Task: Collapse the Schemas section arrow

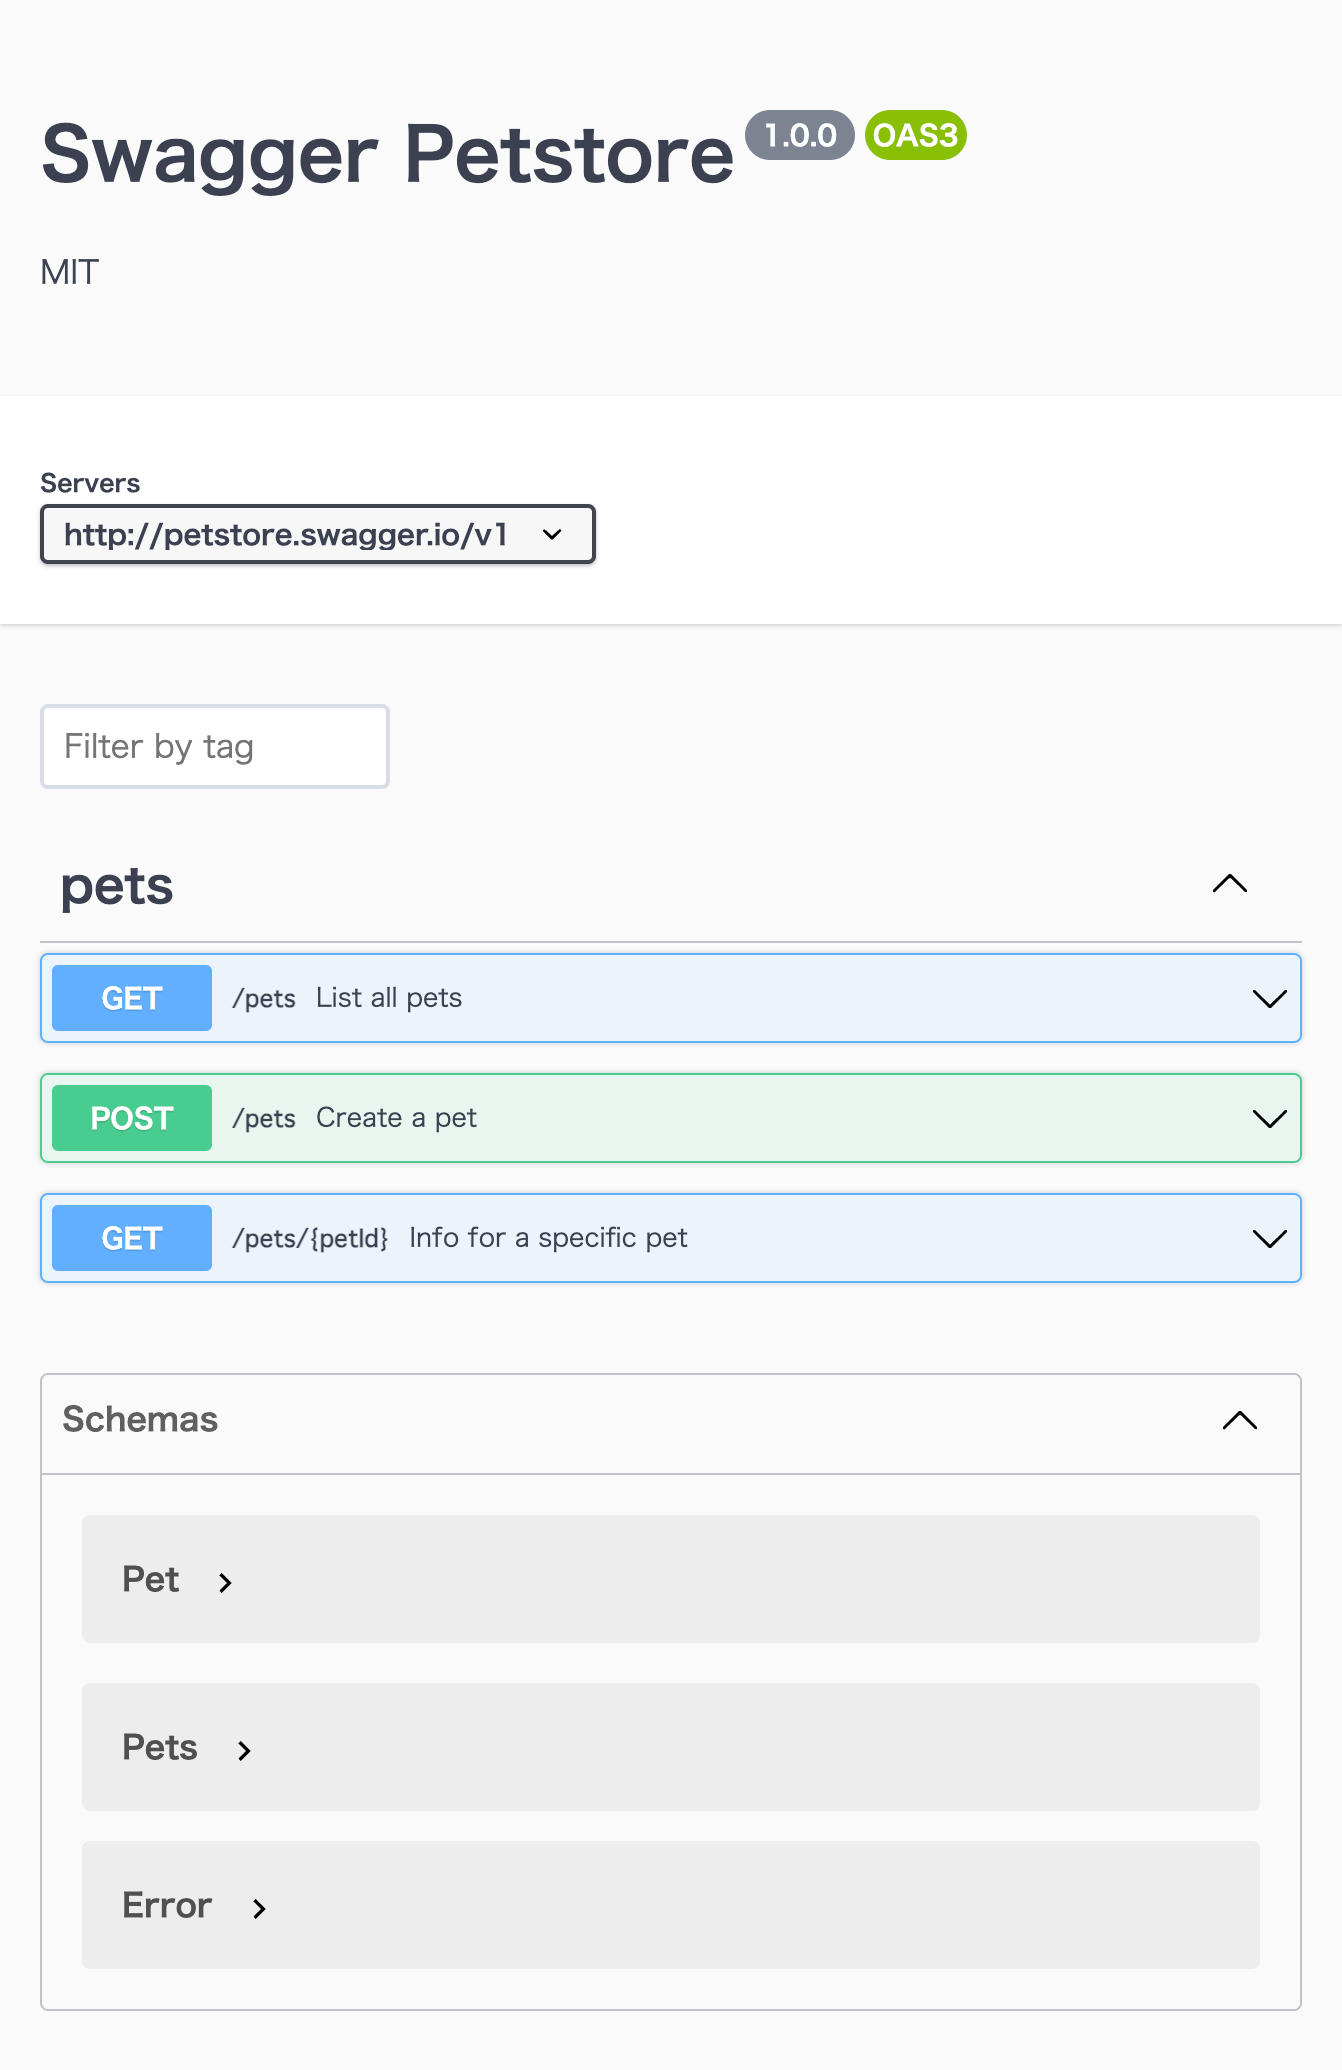Action: pyautogui.click(x=1240, y=1420)
